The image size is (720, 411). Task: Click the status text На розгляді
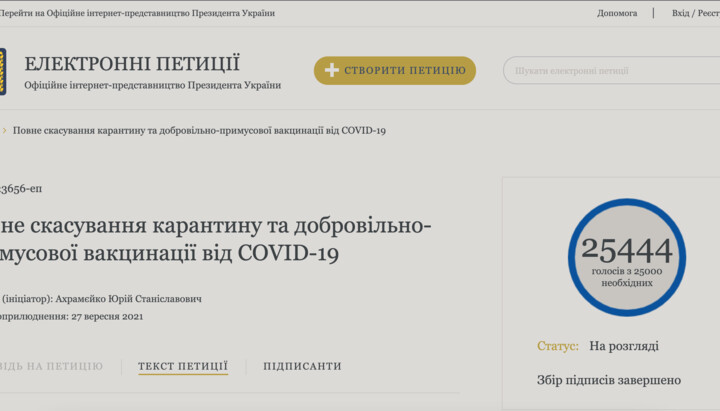click(x=623, y=346)
